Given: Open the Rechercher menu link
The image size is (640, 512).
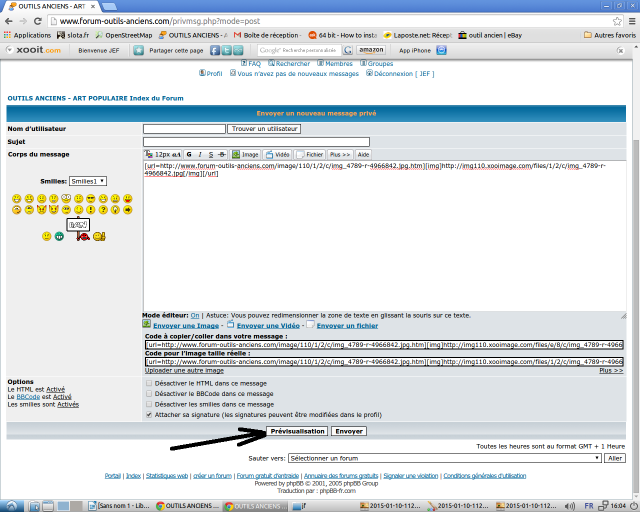Looking at the screenshot, I should [289, 64].
